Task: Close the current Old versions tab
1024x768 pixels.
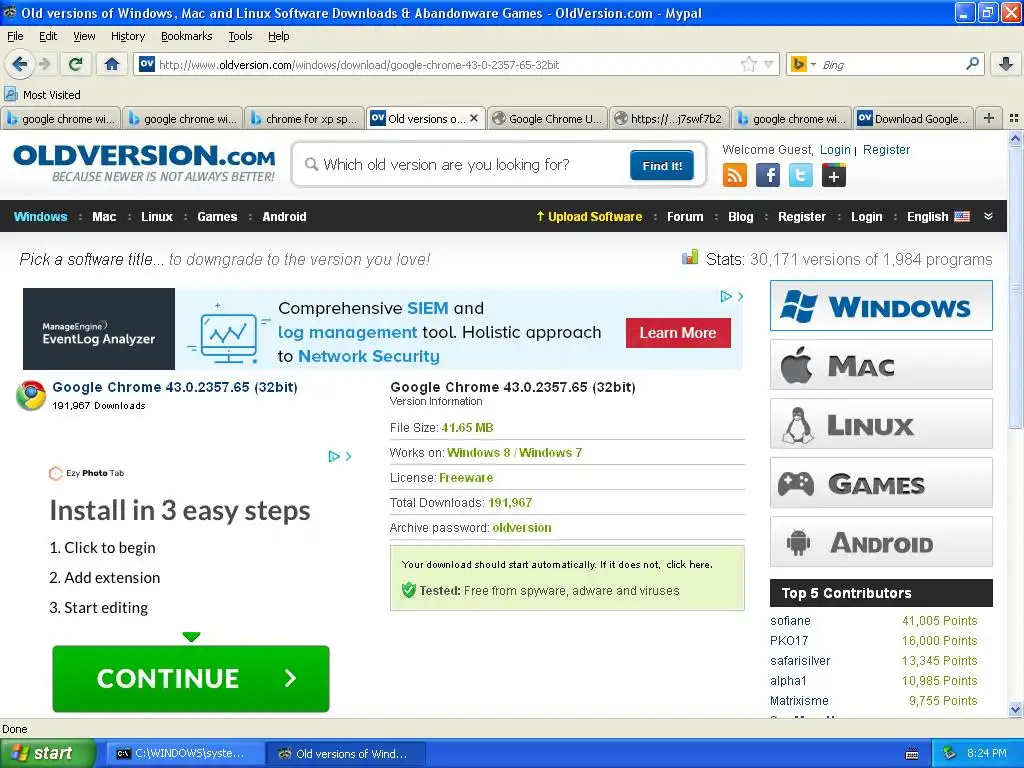Action: (x=474, y=118)
